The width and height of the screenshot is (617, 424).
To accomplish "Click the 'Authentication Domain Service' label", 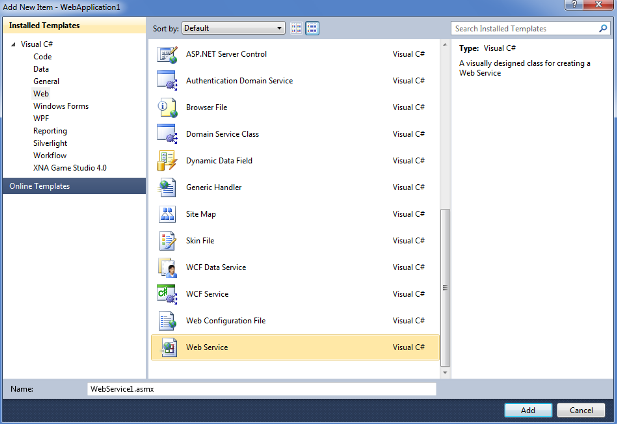I will click(239, 81).
